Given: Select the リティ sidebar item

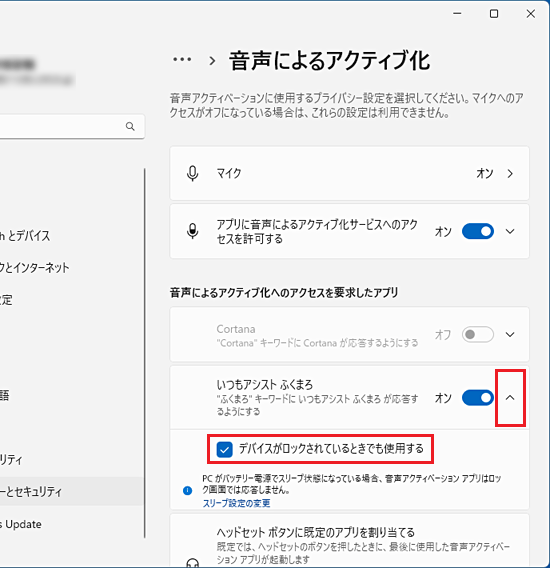Looking at the screenshot, I should click(x=11, y=460).
